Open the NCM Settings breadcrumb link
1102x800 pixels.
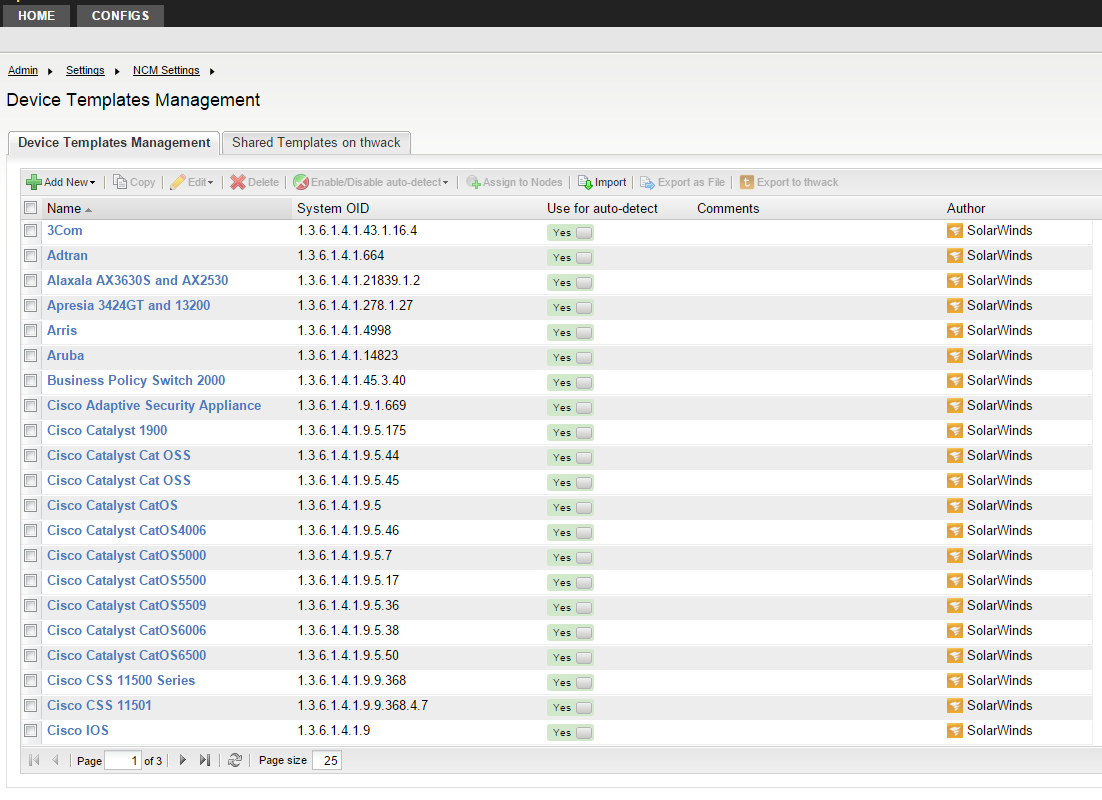(166, 70)
